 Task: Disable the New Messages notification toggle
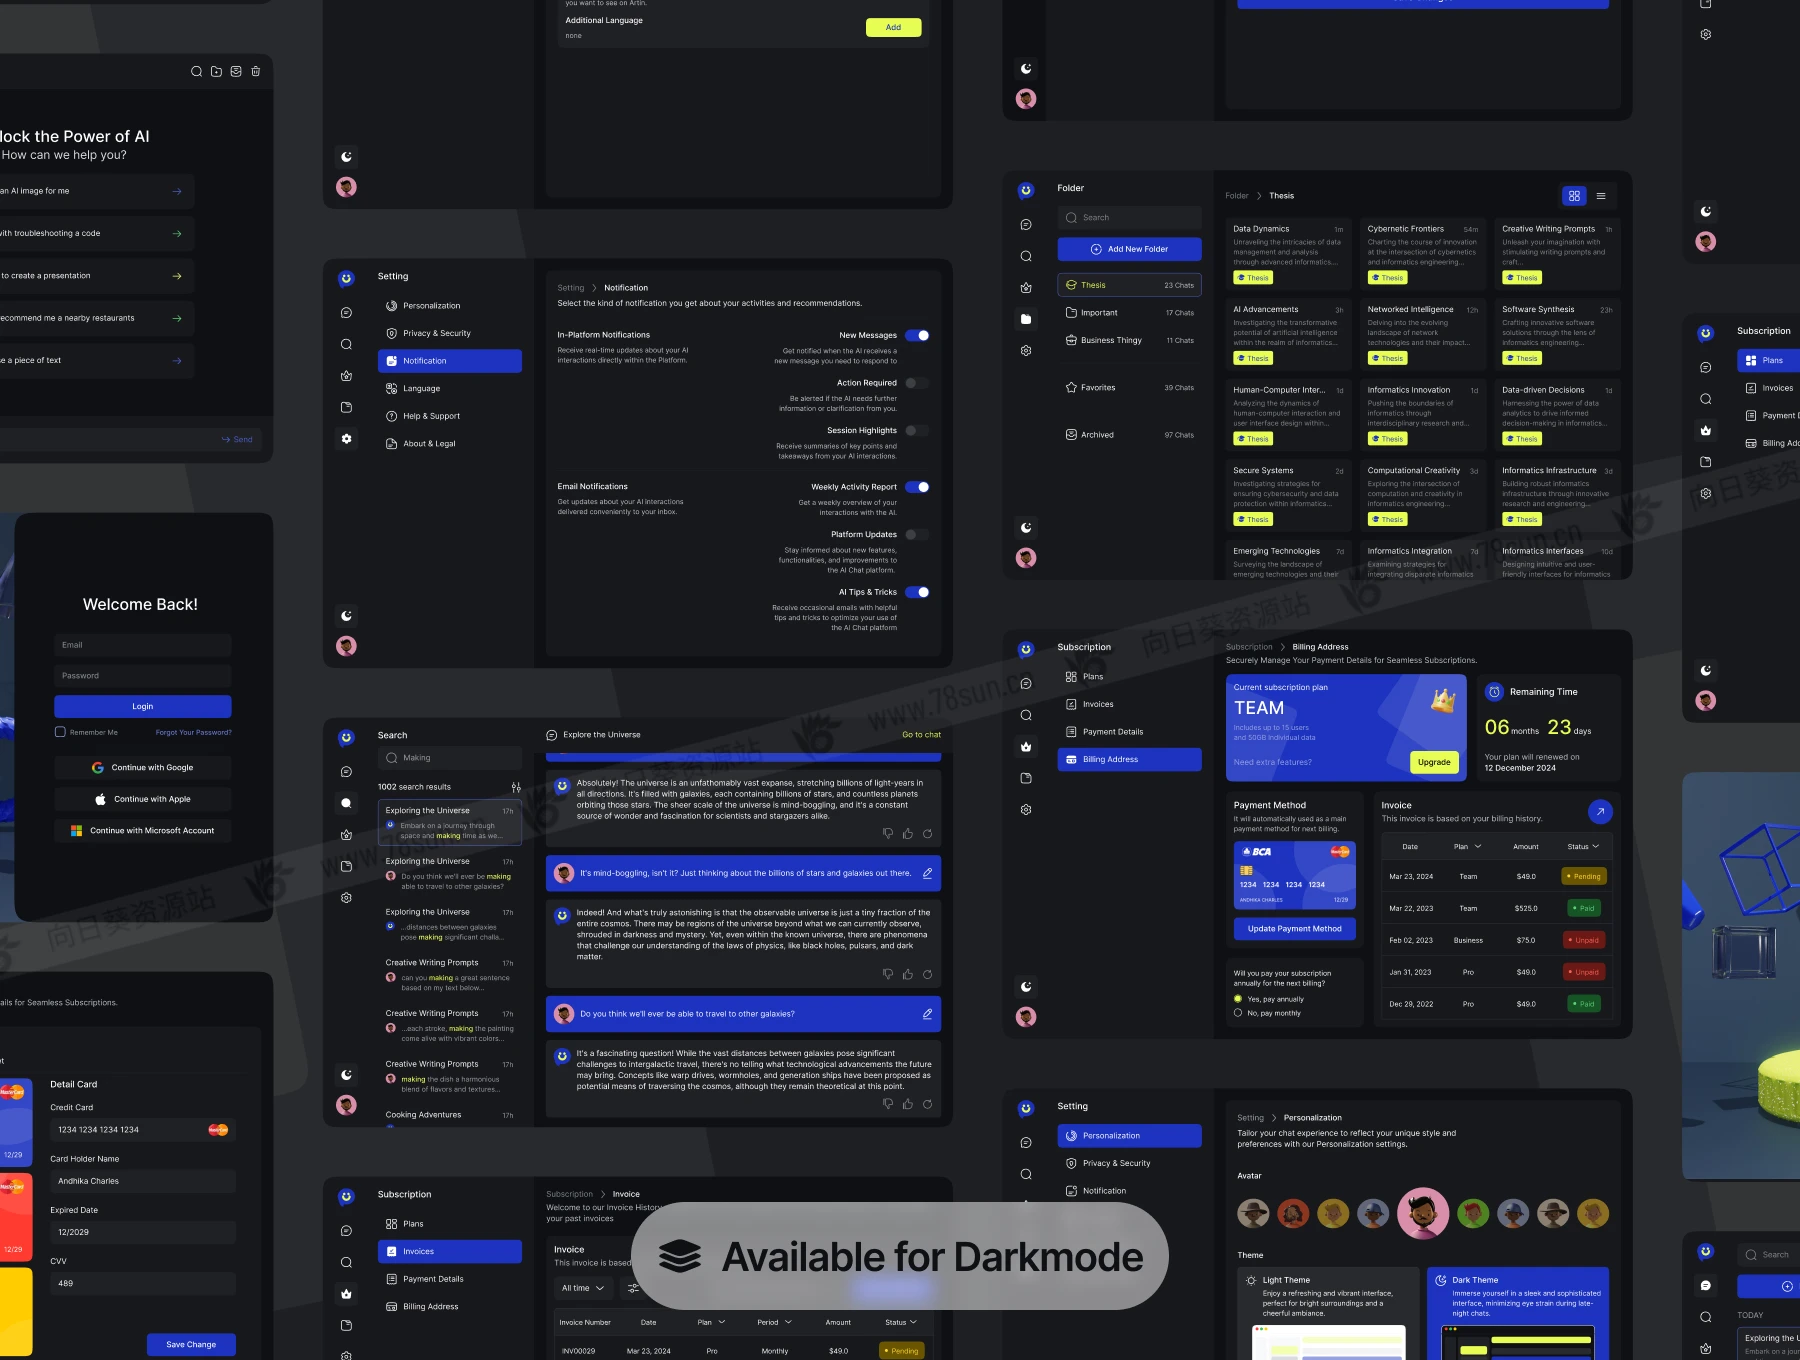[x=917, y=336]
